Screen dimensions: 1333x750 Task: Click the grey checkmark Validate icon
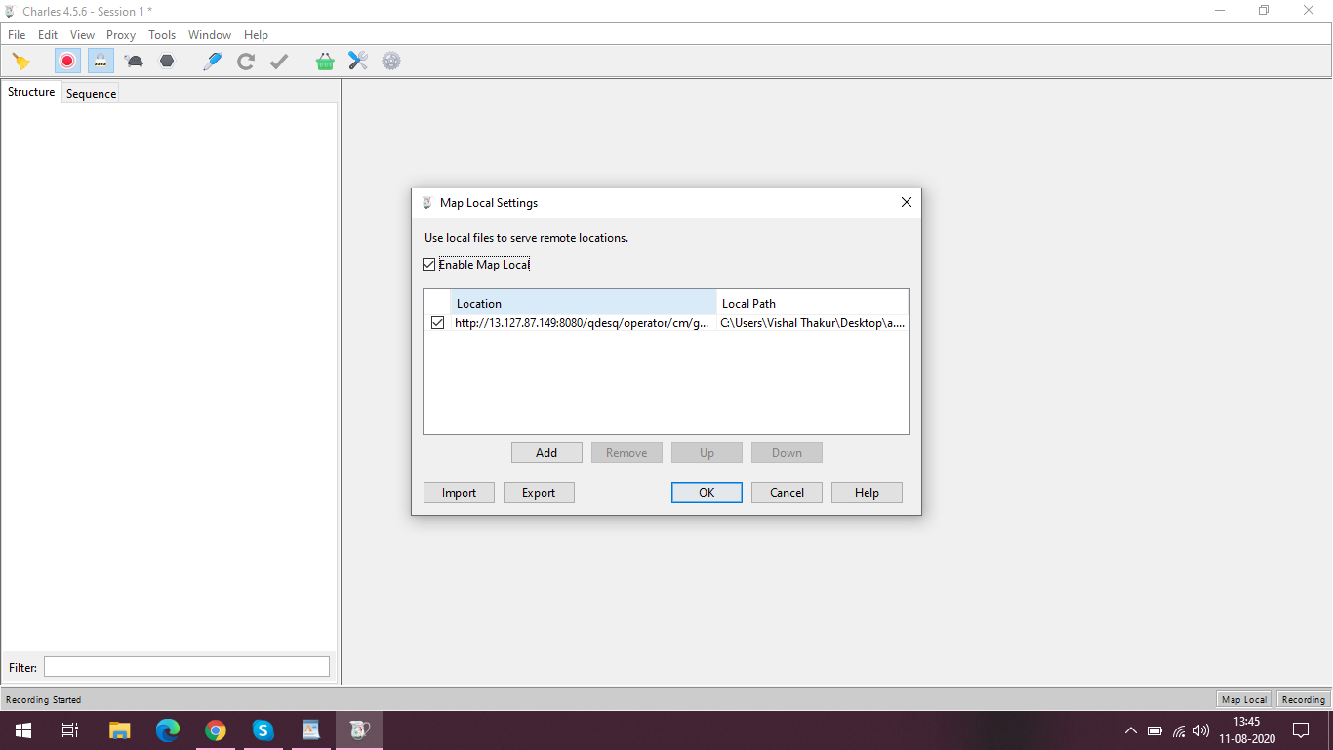coord(279,61)
